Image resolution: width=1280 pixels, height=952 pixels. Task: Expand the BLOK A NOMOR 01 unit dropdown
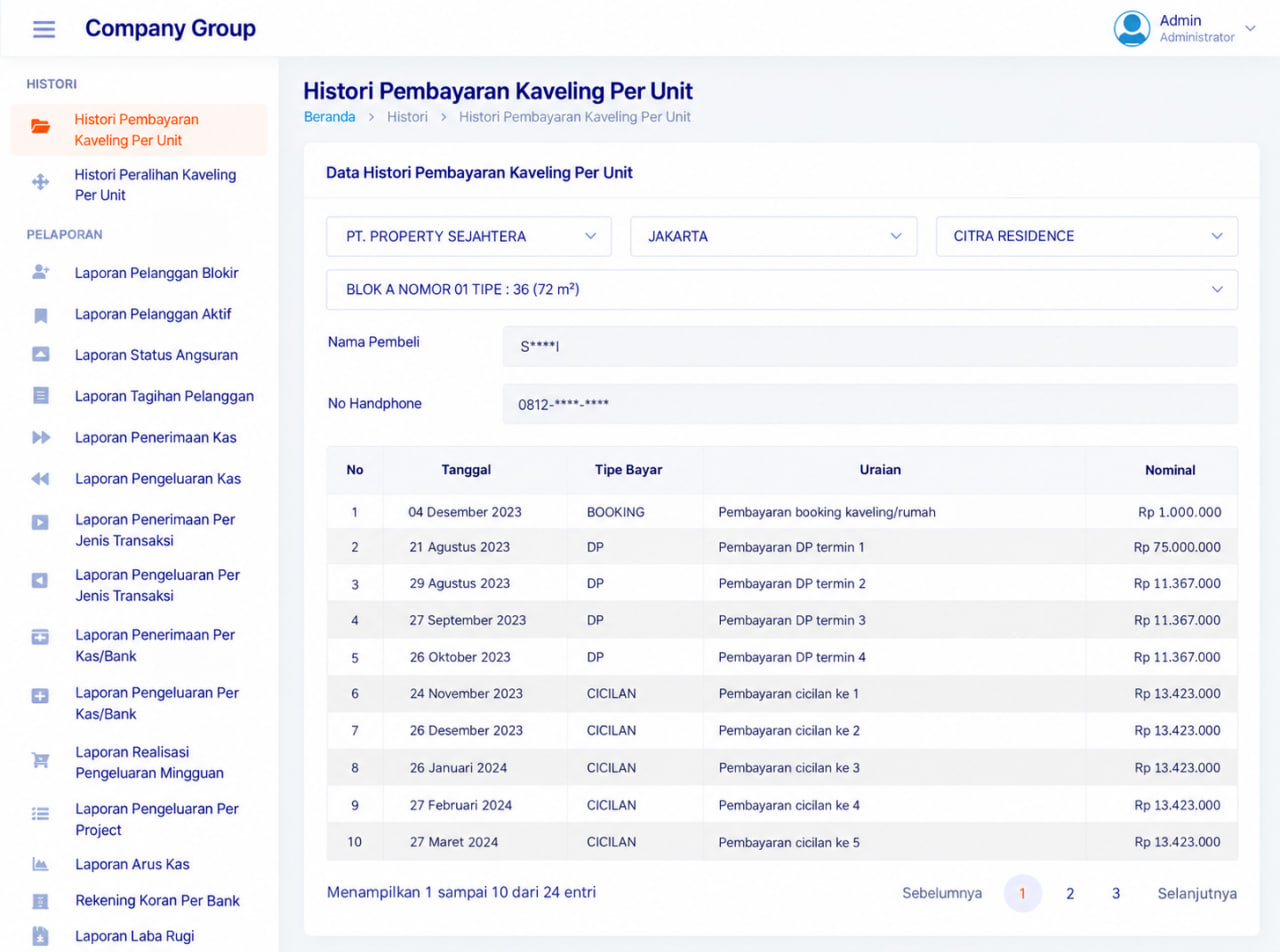(782, 289)
